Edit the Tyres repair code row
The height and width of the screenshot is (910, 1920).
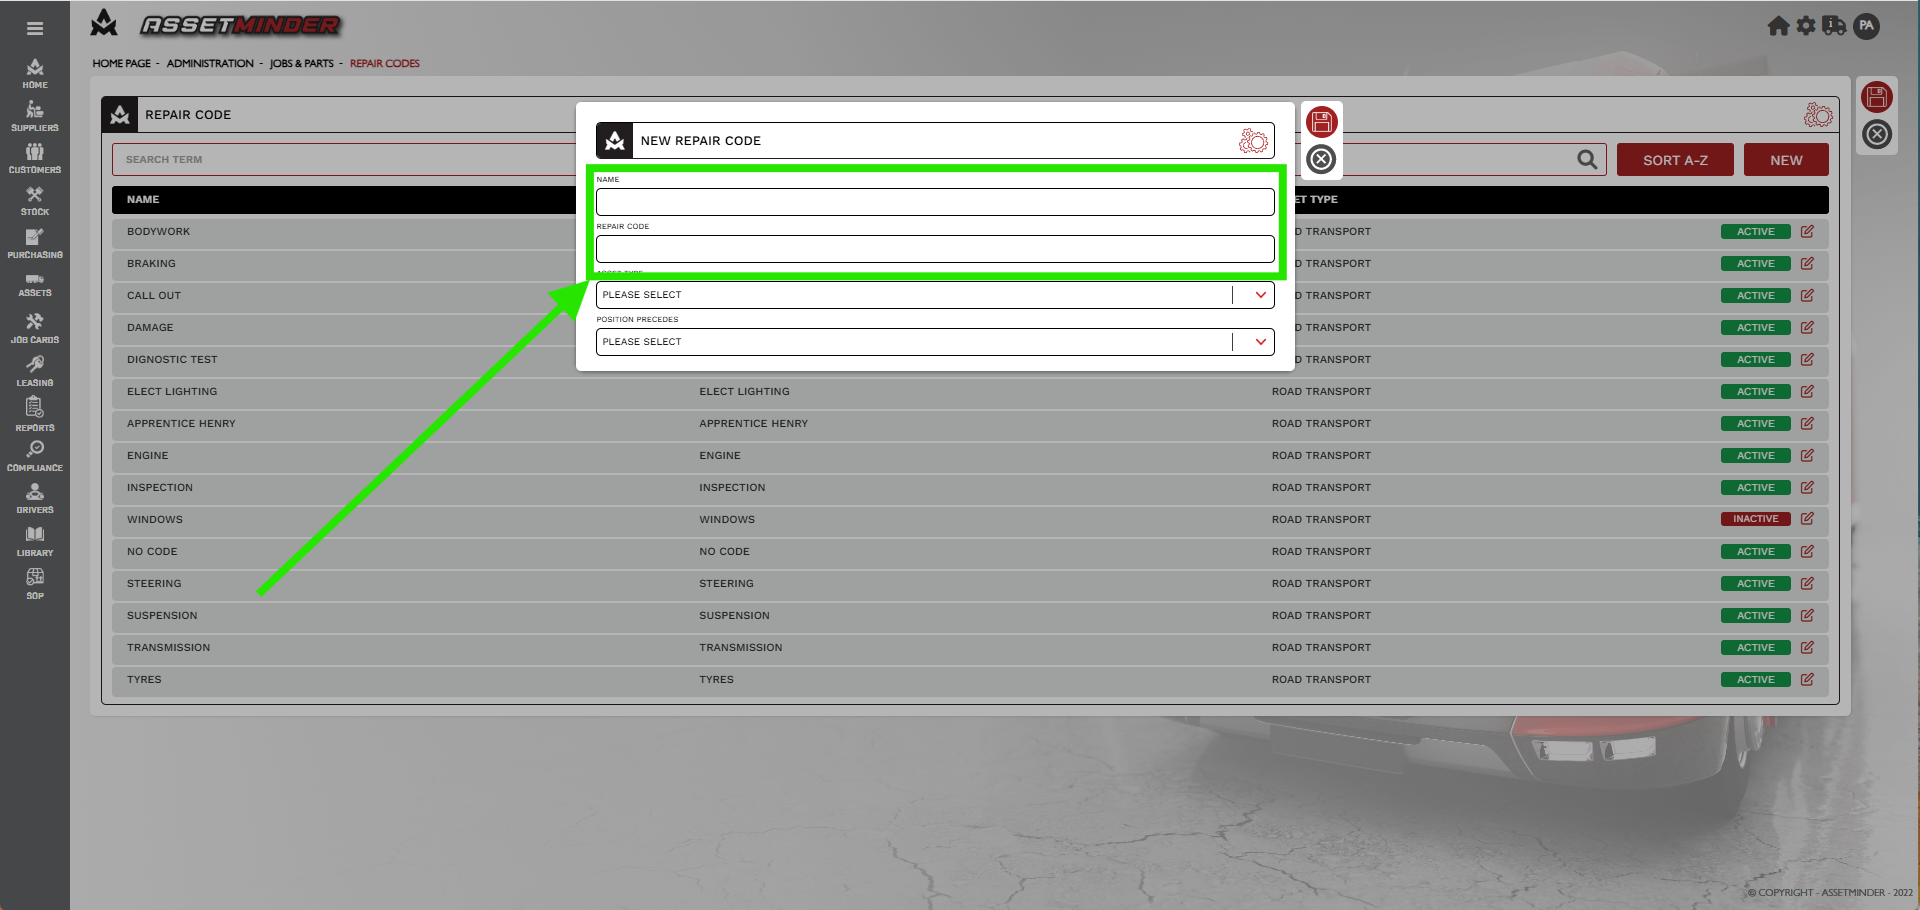(x=1807, y=680)
